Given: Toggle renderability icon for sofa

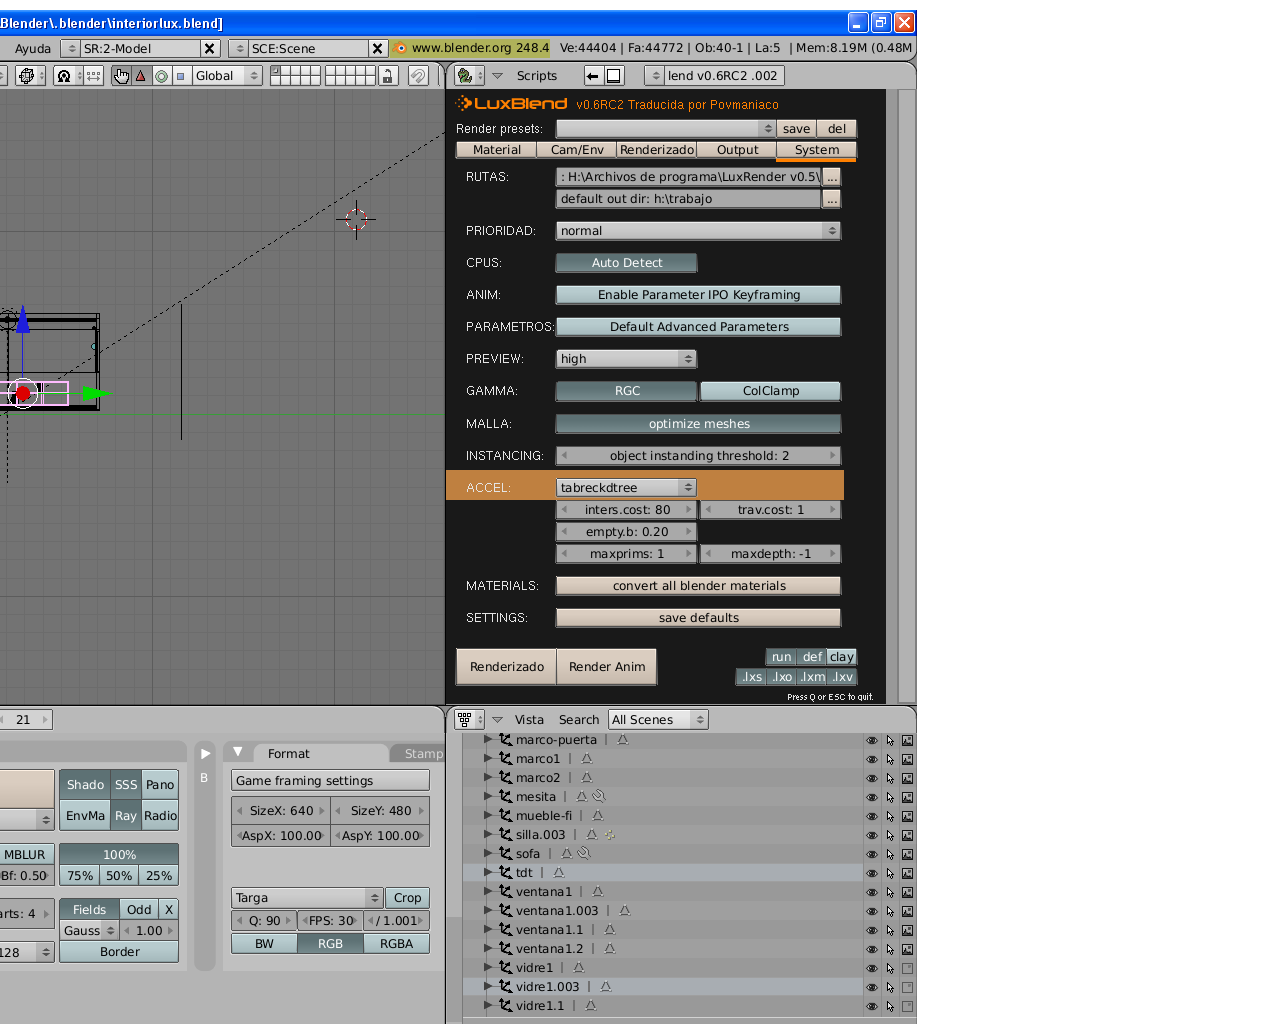Looking at the screenshot, I should tap(907, 854).
